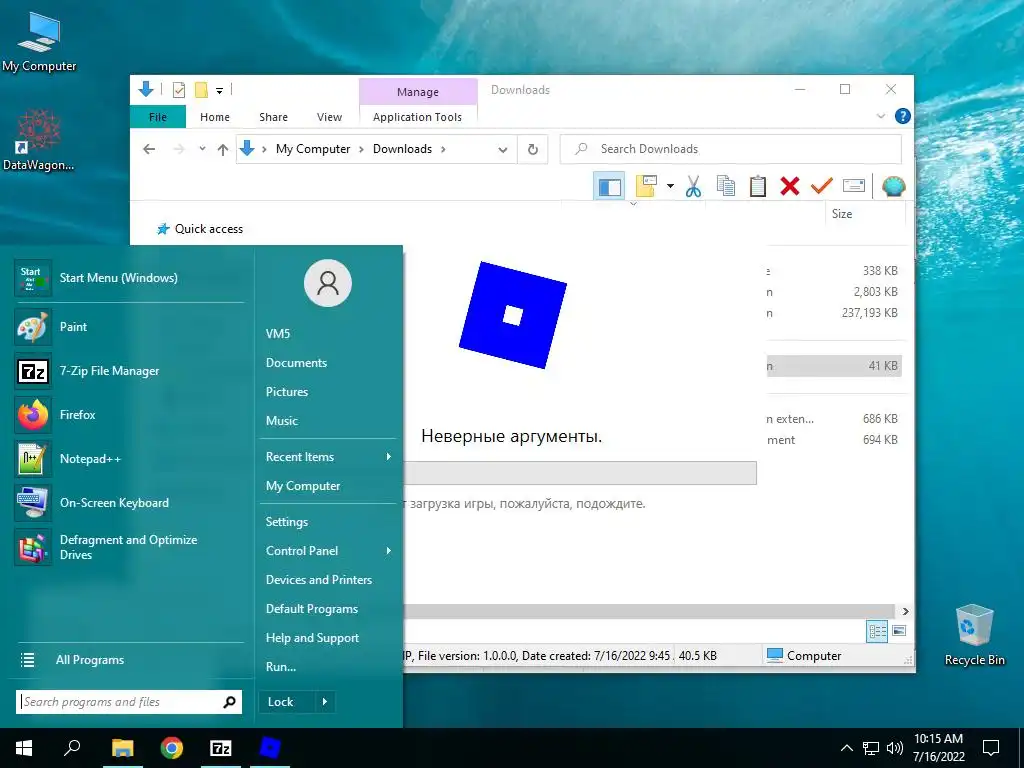Click the folder view toolbar icon
Image resolution: width=1024 pixels, height=768 pixels.
646,187
